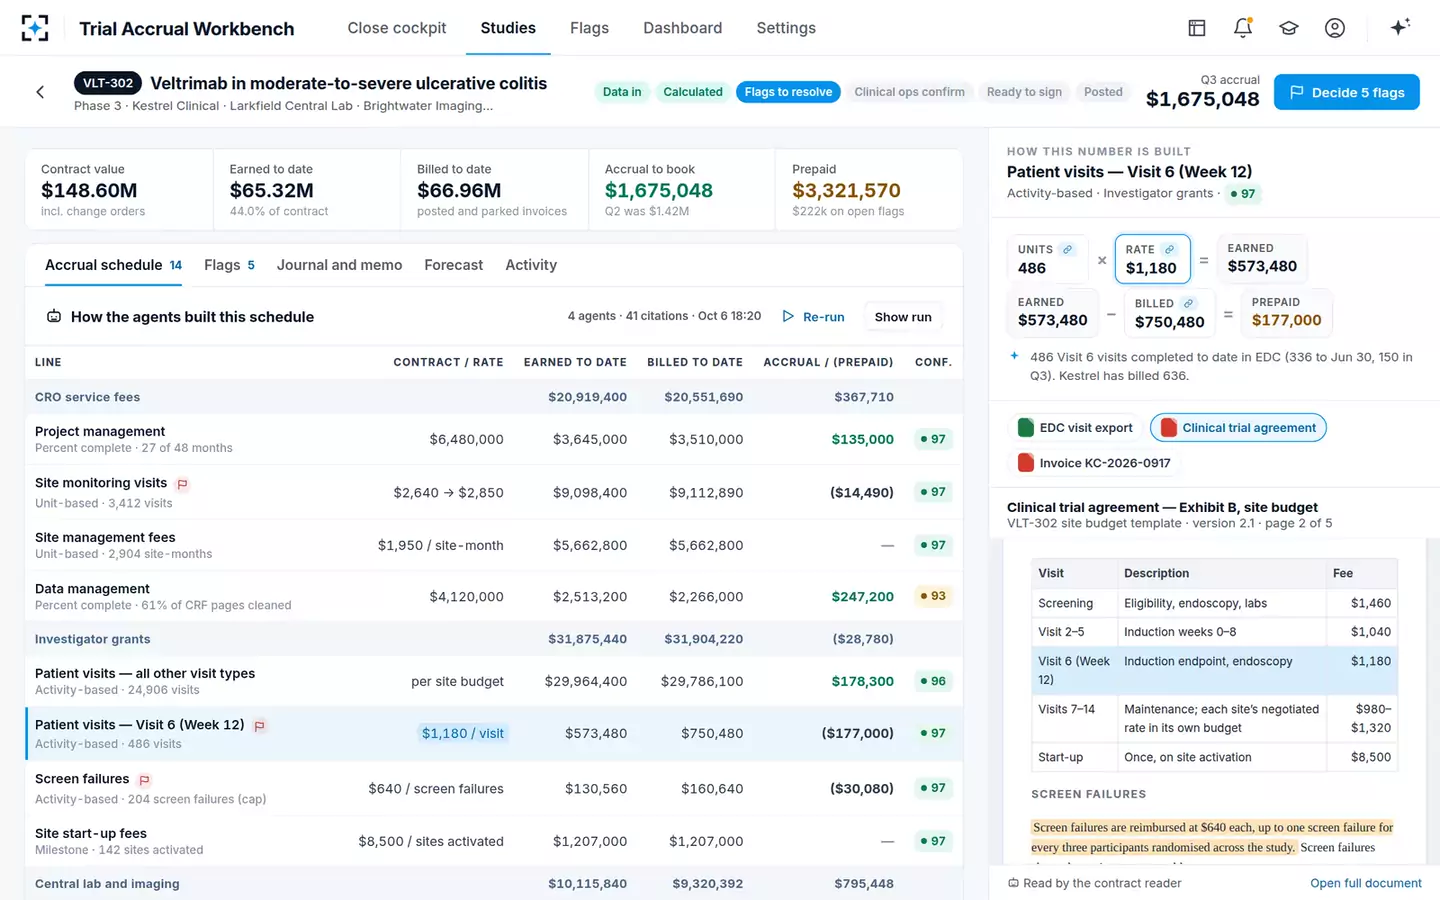Screen dimensions: 1440x900
Task: Click the Trial Accrual Workbench logo icon
Action: click(35, 28)
